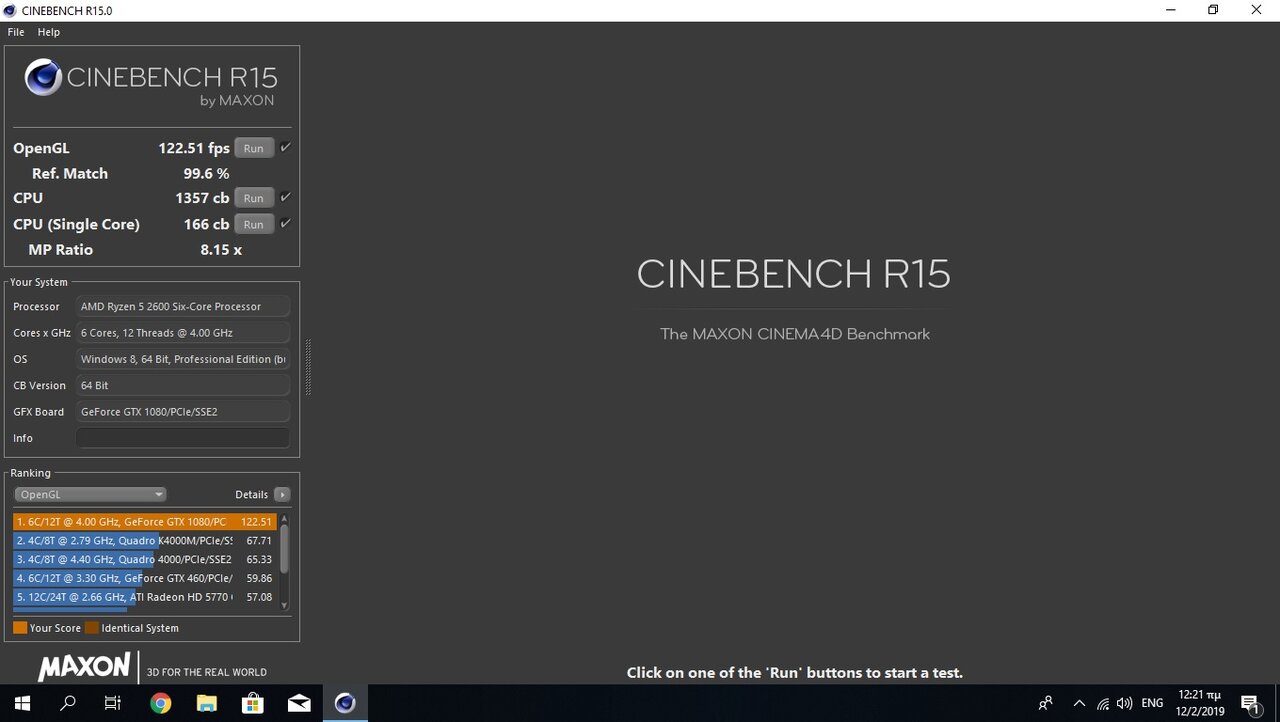The width and height of the screenshot is (1280, 722).
Task: Click Cinebench taskbar icon
Action: click(345, 703)
